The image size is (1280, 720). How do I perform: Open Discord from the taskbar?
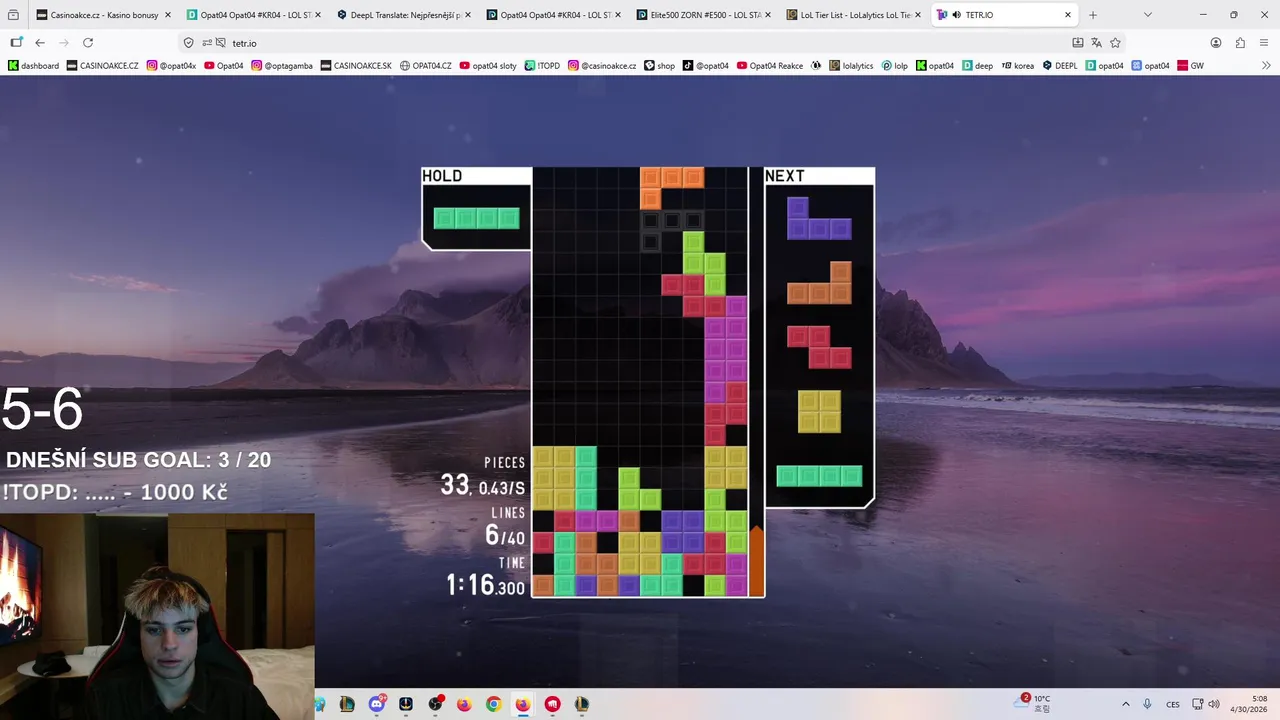pos(377,704)
